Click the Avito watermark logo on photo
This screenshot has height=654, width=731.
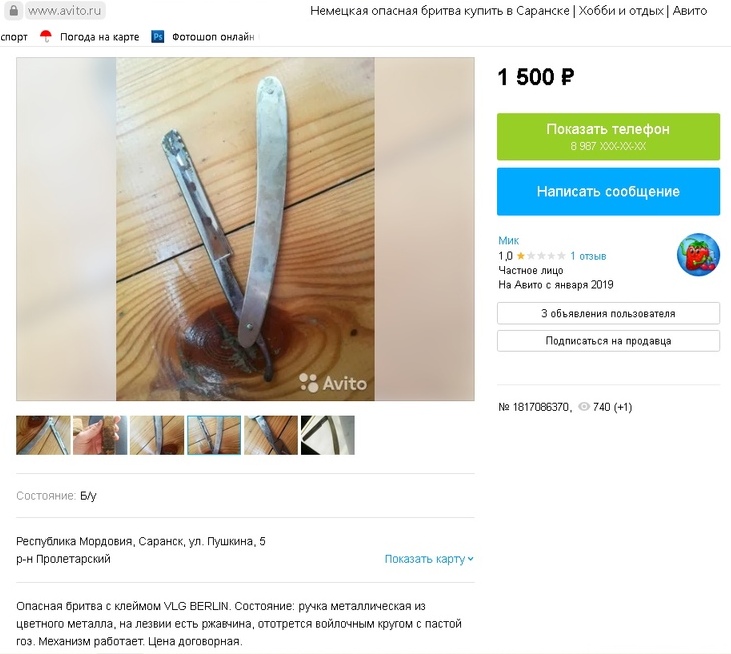click(333, 383)
